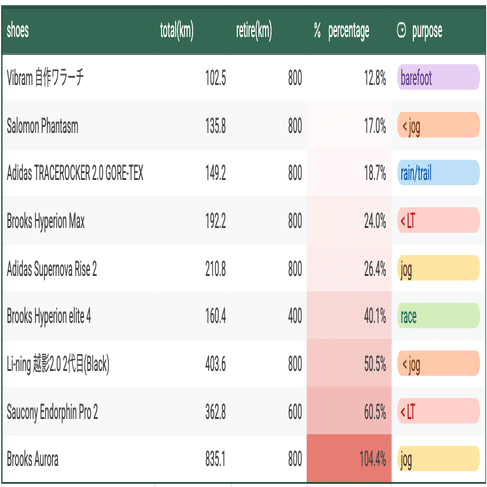The height and width of the screenshot is (487, 487).
Task: Click total value 210.8
Action: 216,269
